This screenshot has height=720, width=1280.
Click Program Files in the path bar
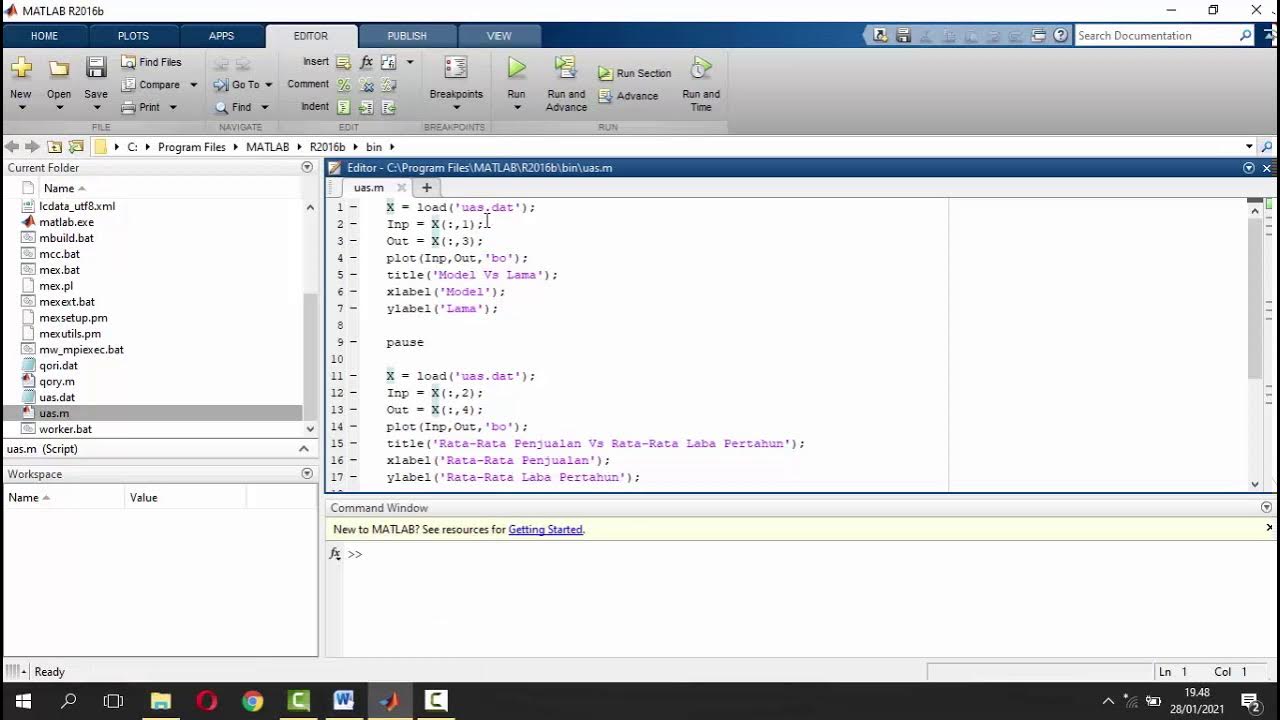click(192, 147)
